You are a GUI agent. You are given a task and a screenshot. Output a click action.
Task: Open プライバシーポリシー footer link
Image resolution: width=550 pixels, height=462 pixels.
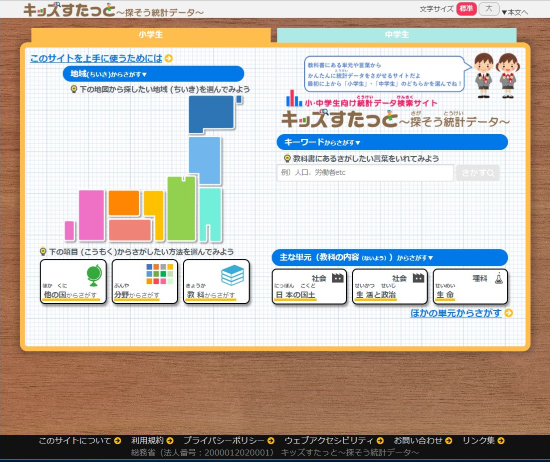pos(224,441)
